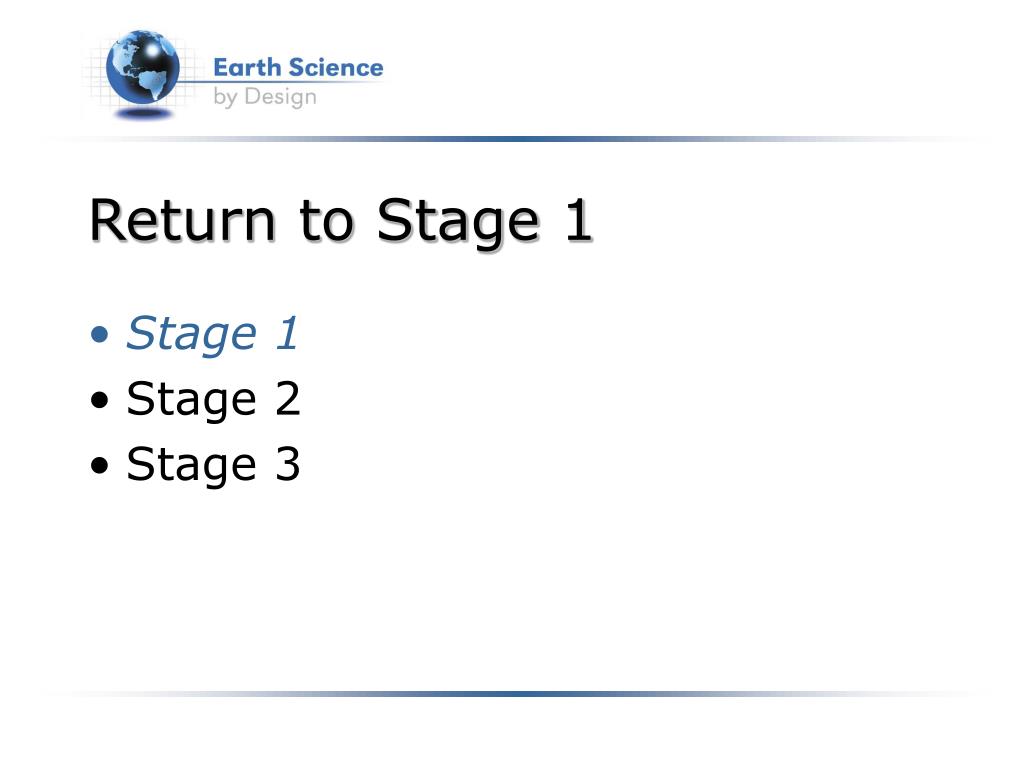
Task: Click the numeral 3 in Stage 3 bullet
Action: coord(287,463)
